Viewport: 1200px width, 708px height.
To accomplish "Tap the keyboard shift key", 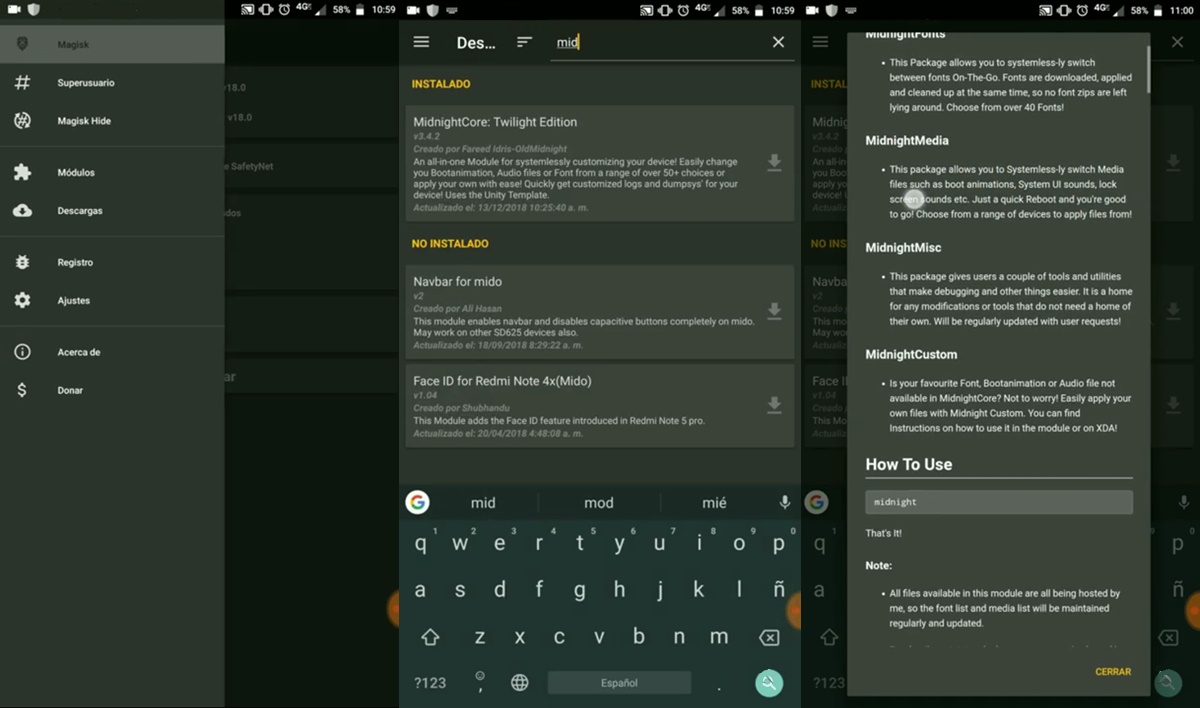I will point(430,637).
